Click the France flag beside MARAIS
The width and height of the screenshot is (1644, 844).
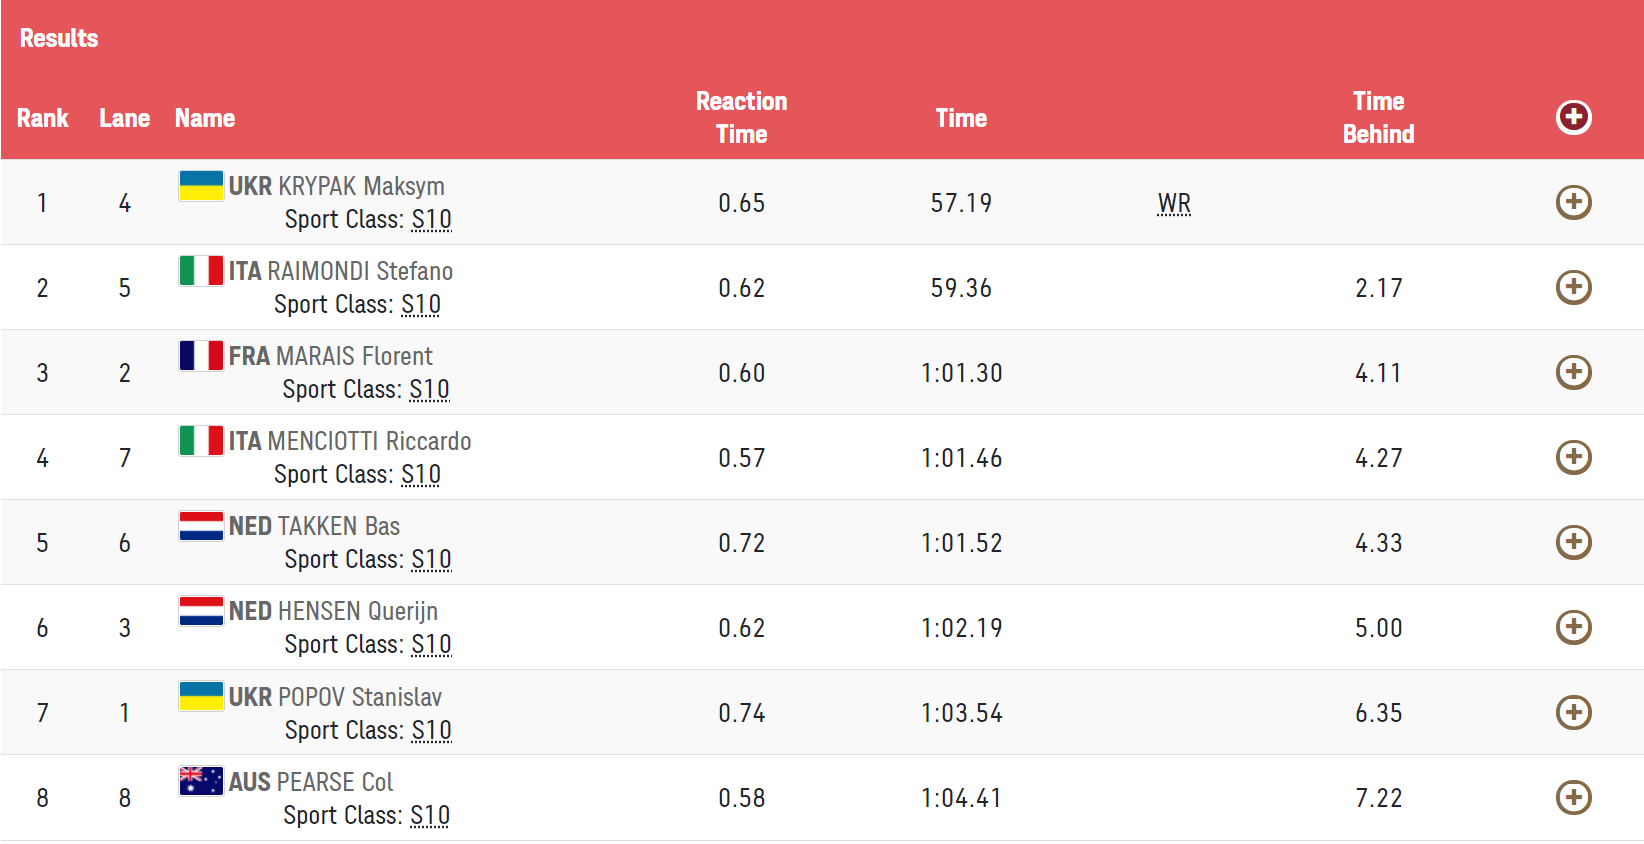pyautogui.click(x=201, y=355)
